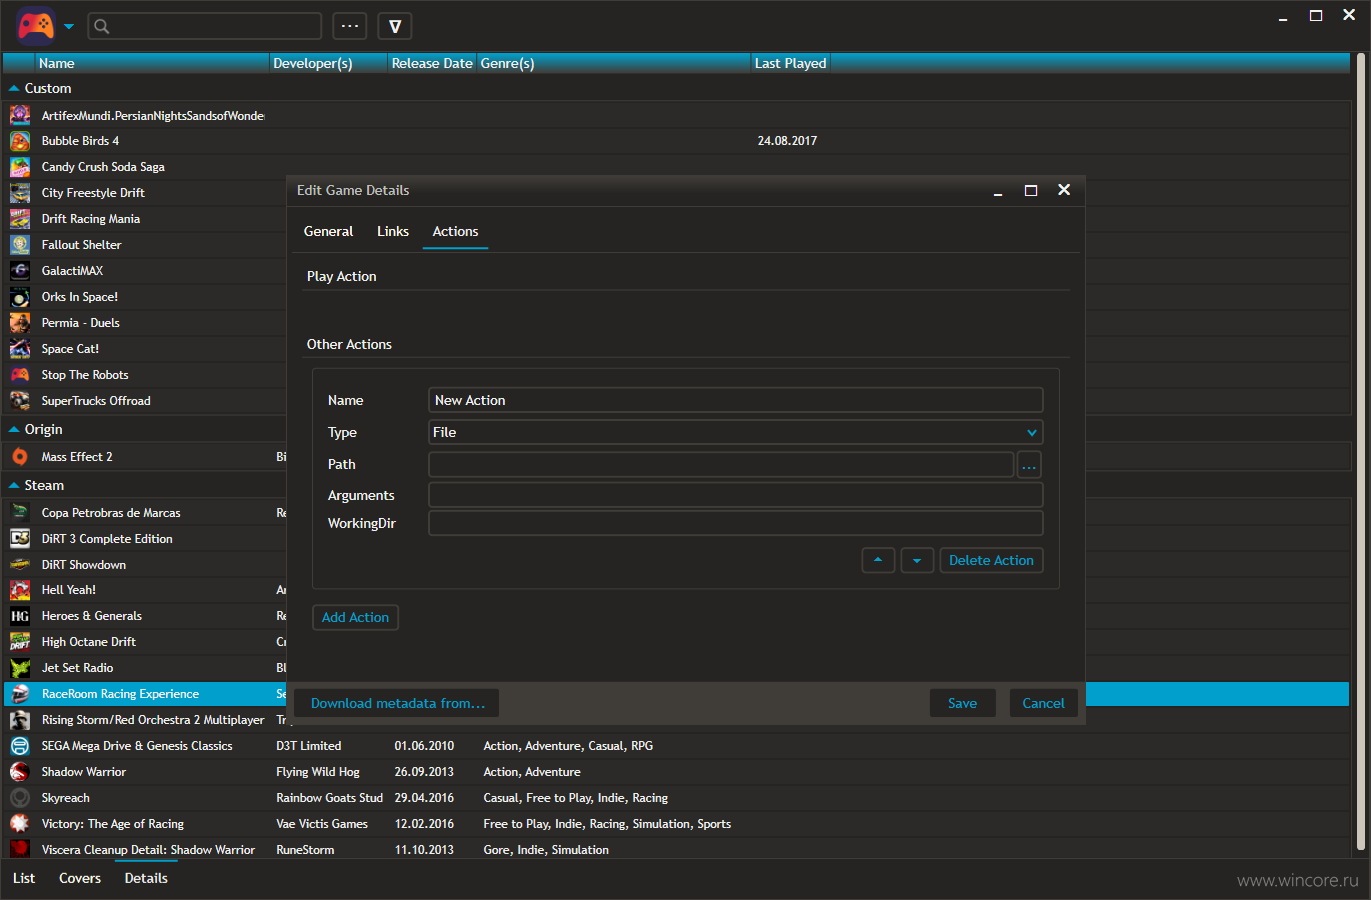Switch to the General tab
The width and height of the screenshot is (1371, 900).
[x=328, y=231]
